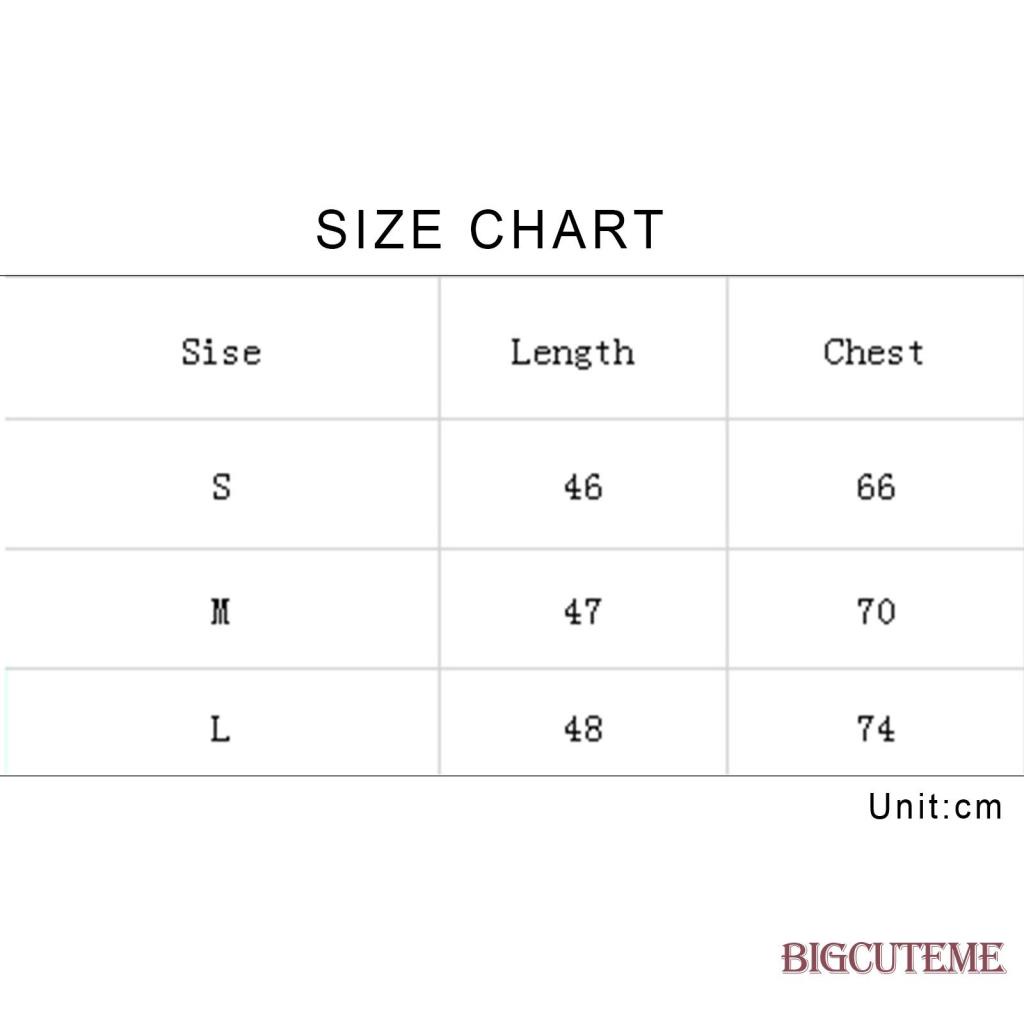Click the letter H in the CHART title

[530, 230]
